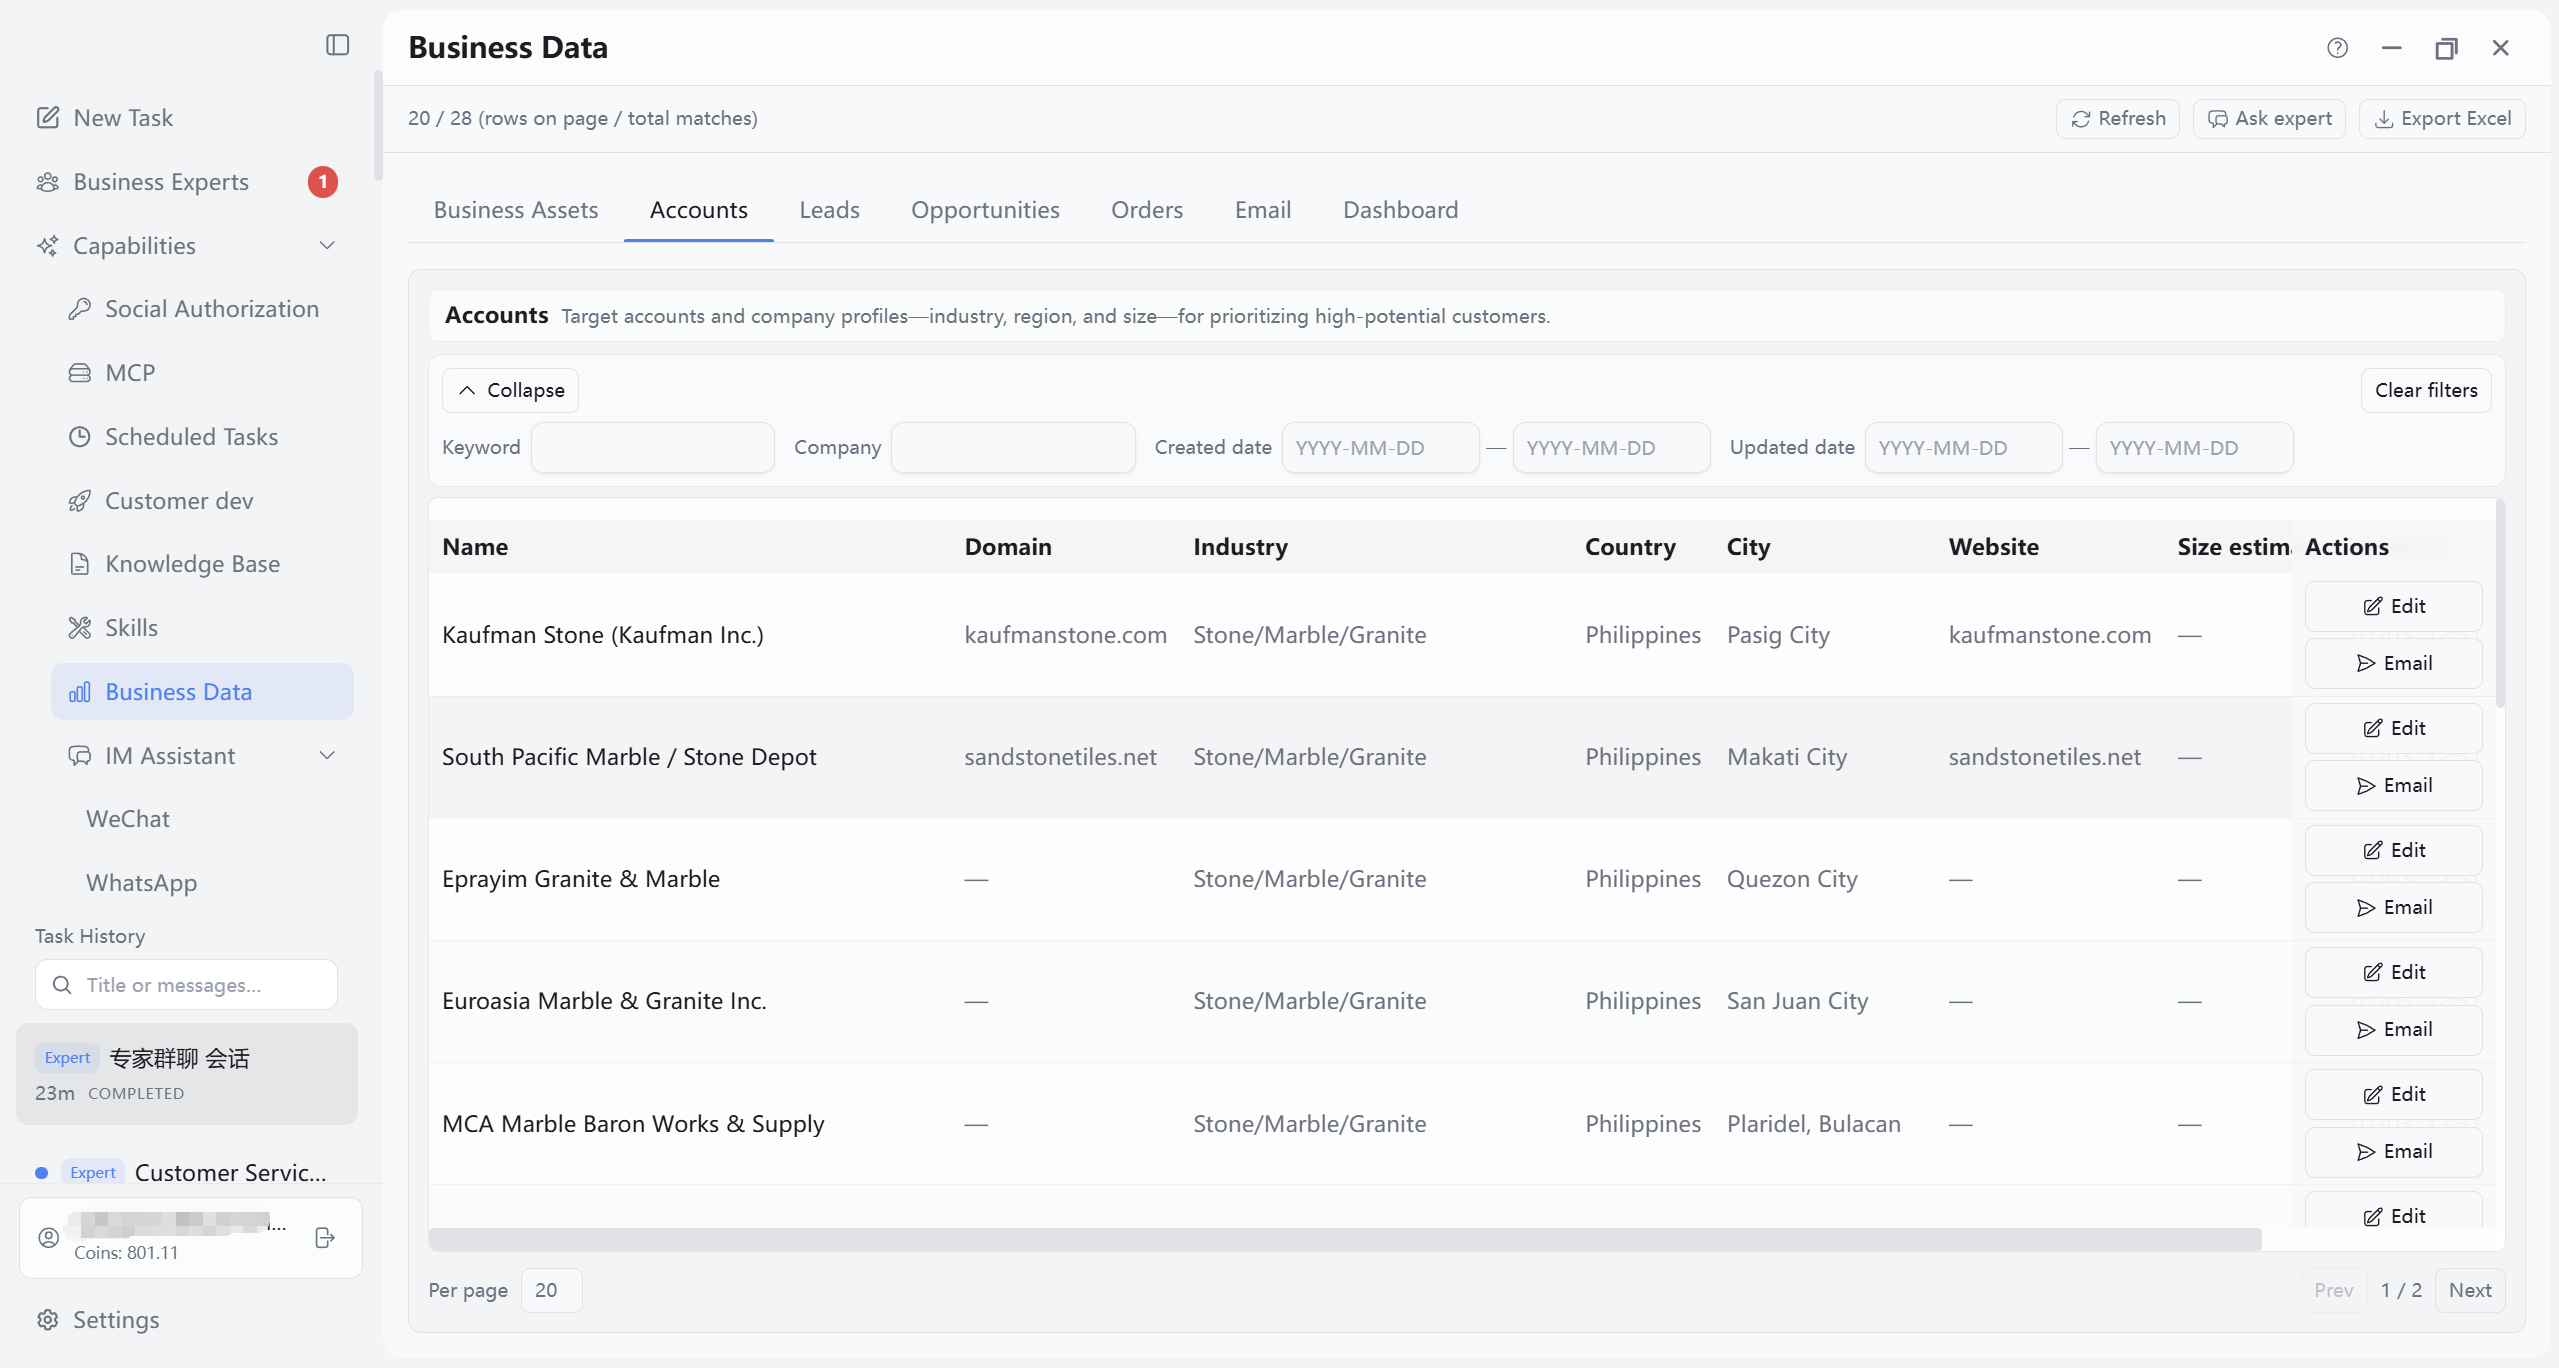Click the horizontal table scrollbar
This screenshot has width=2559, height=1368.
tap(1345, 1239)
